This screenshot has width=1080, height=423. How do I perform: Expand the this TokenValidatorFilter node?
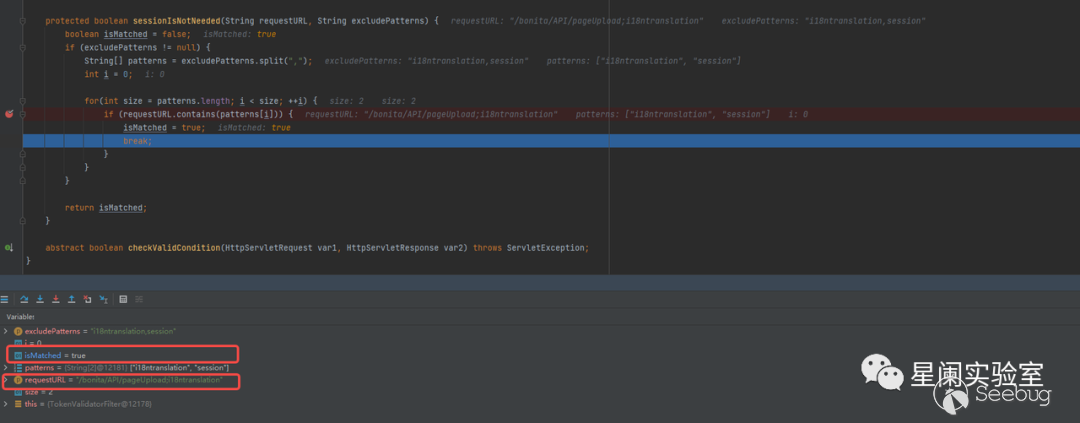click(6, 404)
